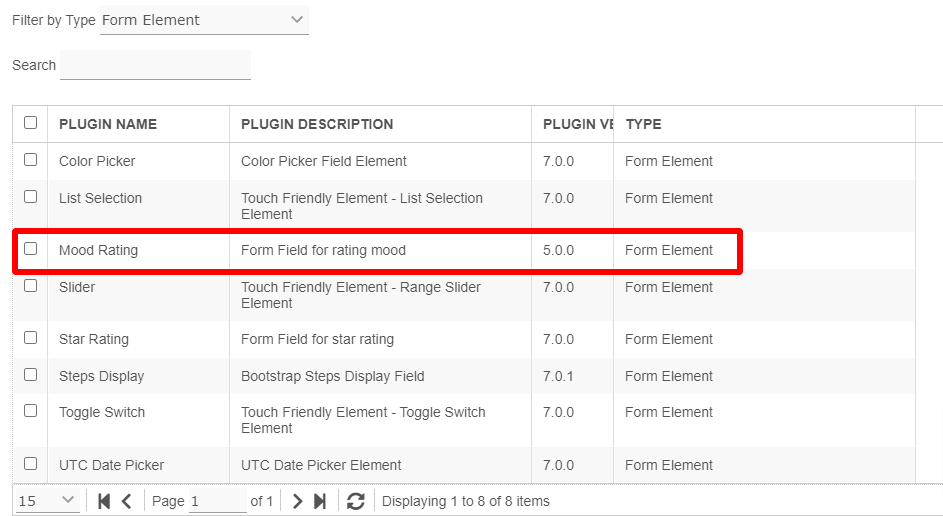
Task: Click the Steps Display plugin name
Action: (x=101, y=376)
